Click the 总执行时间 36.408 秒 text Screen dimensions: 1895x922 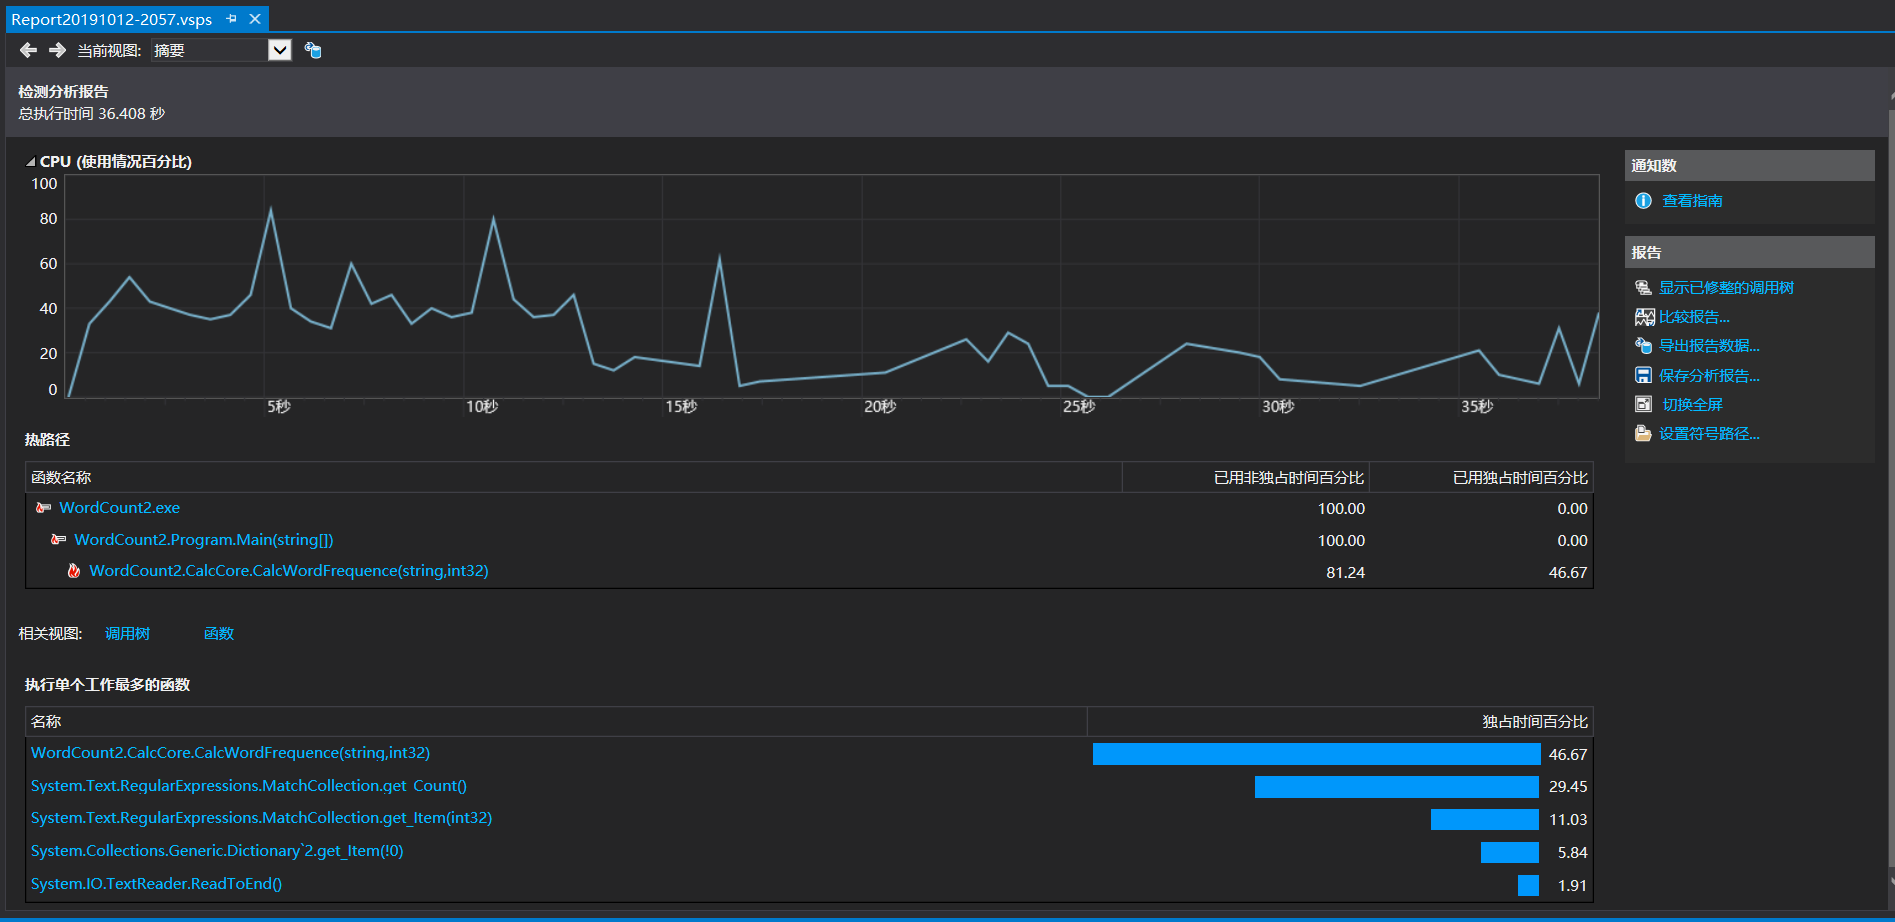[x=92, y=114]
